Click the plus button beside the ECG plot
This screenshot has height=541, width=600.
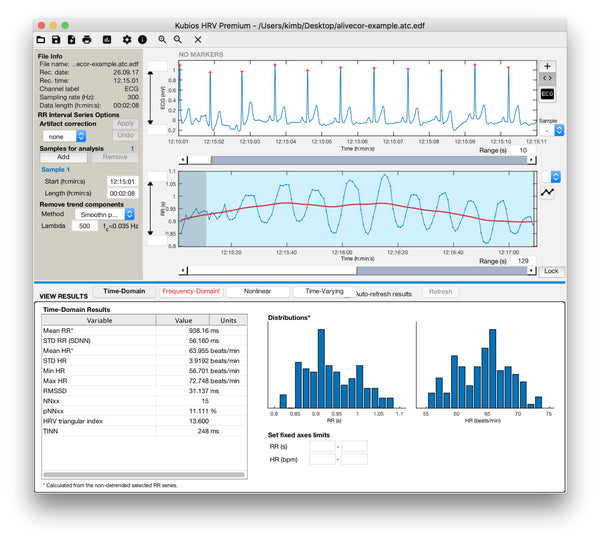[547, 66]
